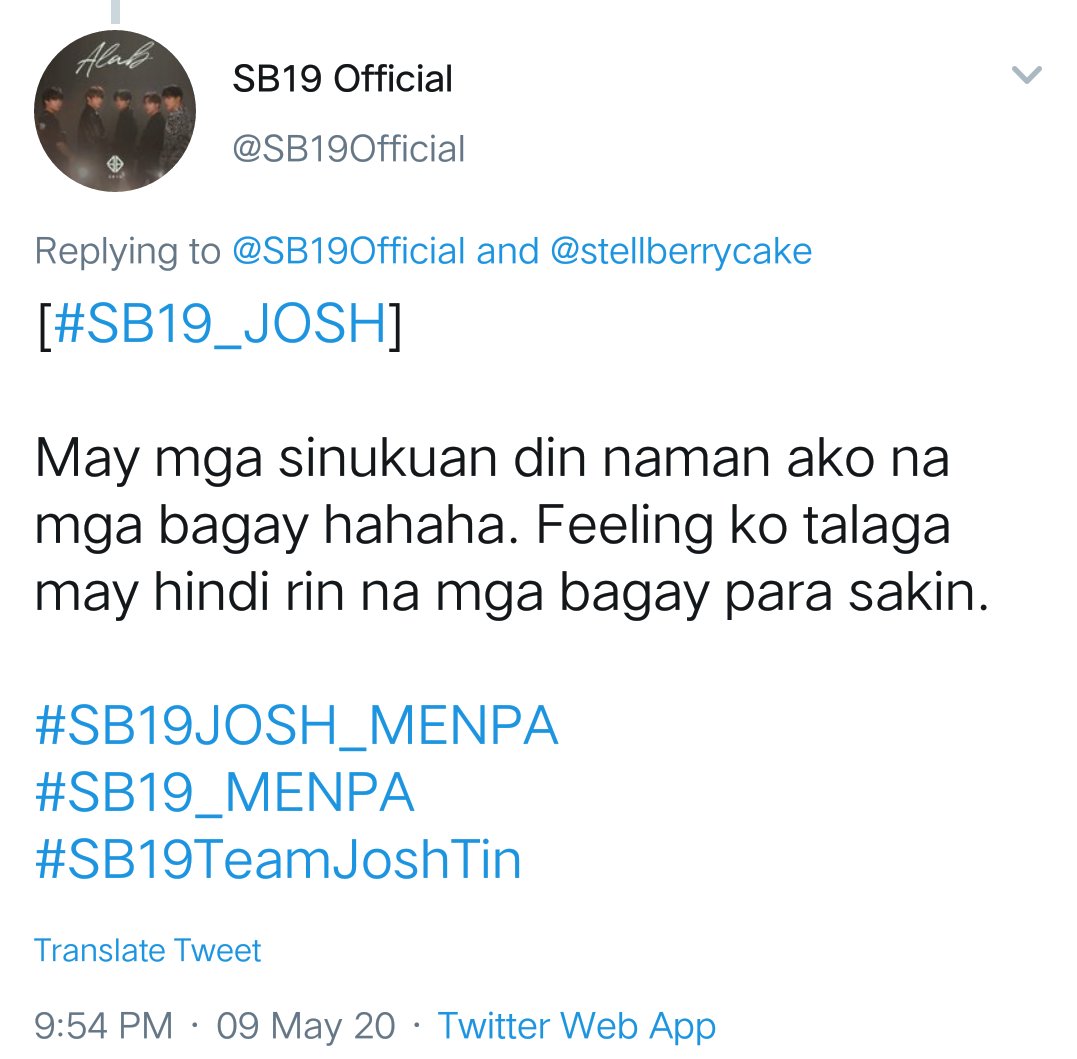The image size is (1077, 1059).
Task: Open the #SB19TeamJoshTin hashtag
Action: point(278,858)
